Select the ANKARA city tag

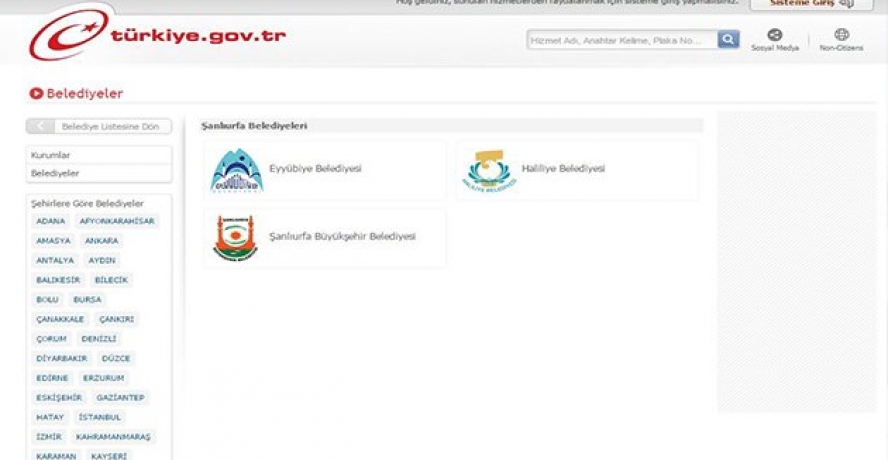[x=102, y=241]
